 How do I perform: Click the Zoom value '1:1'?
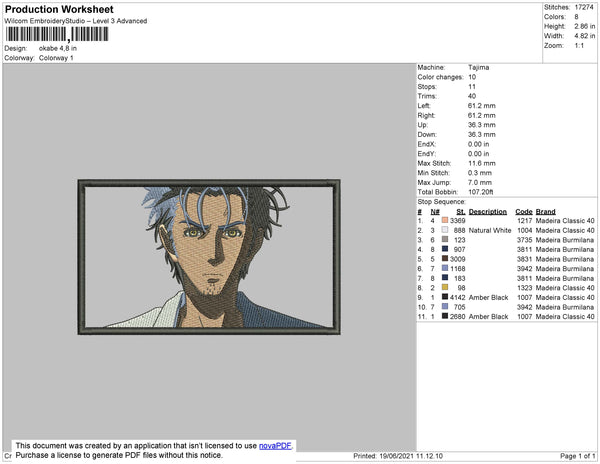579,46
